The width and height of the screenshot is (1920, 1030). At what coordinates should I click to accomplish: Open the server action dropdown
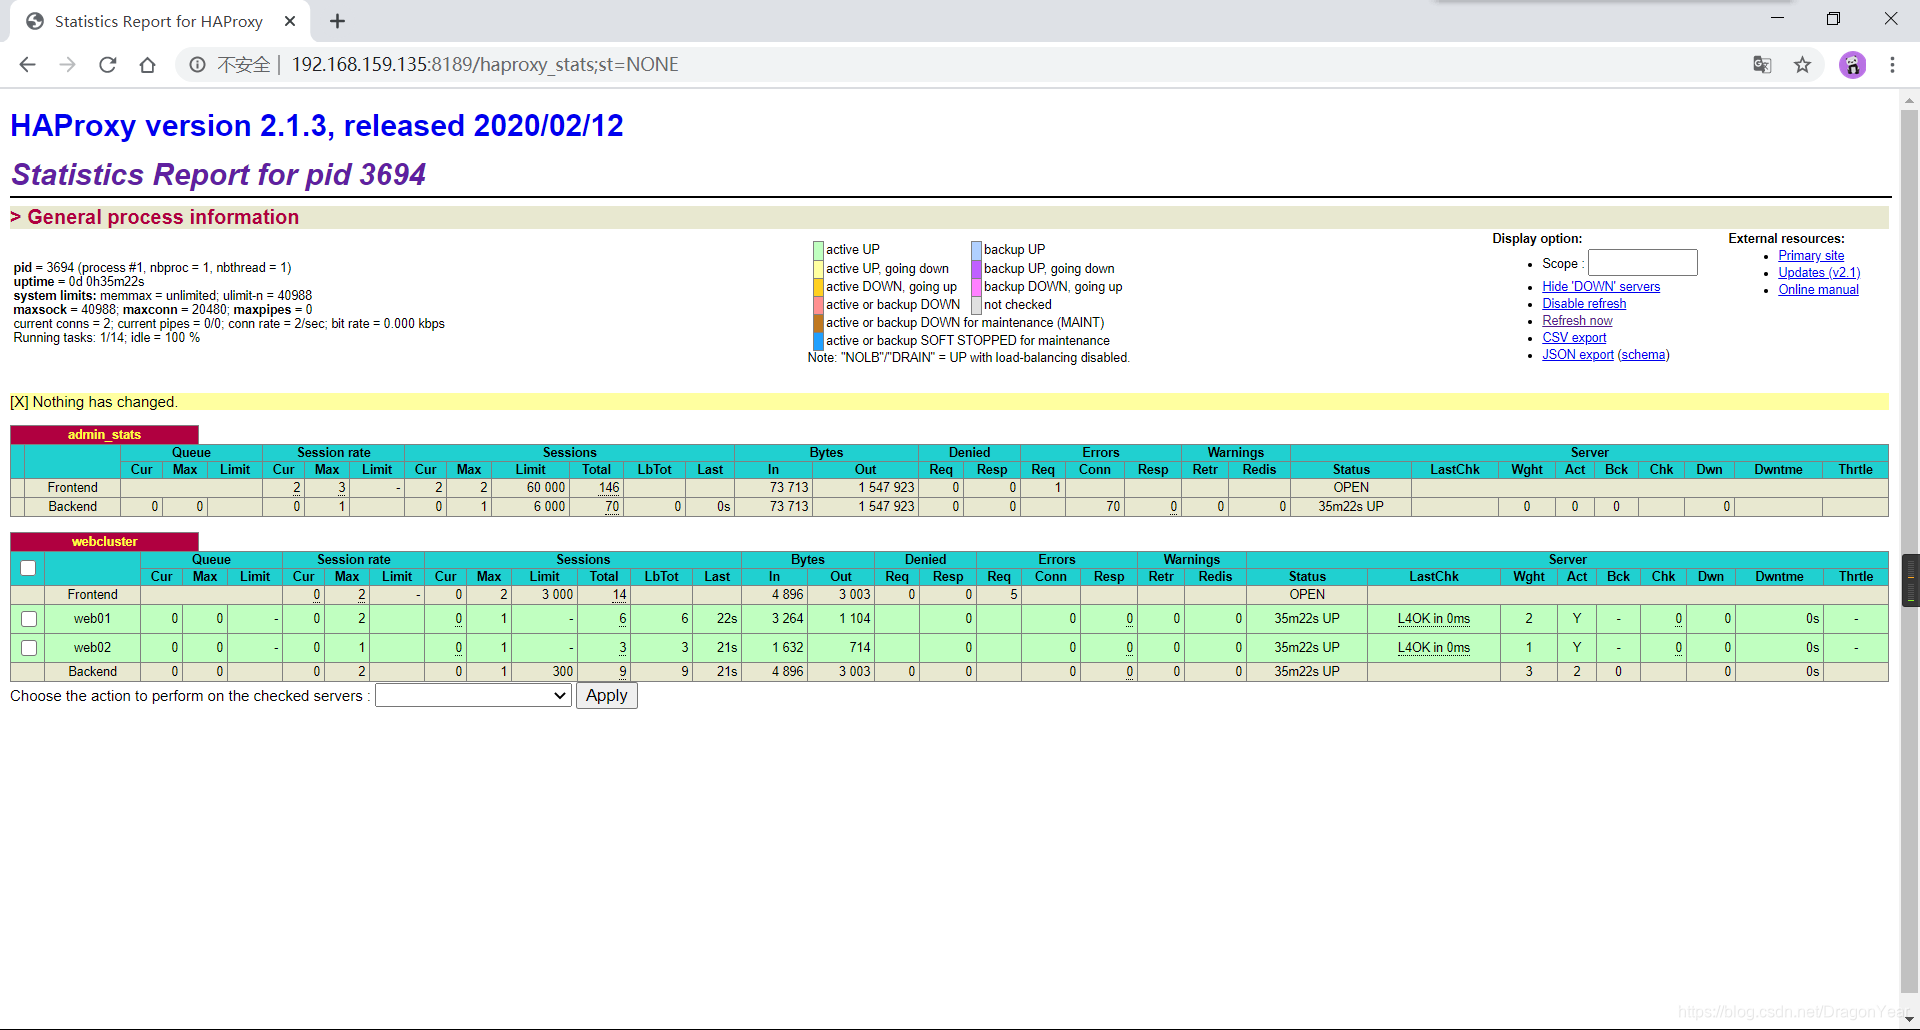[x=473, y=695]
